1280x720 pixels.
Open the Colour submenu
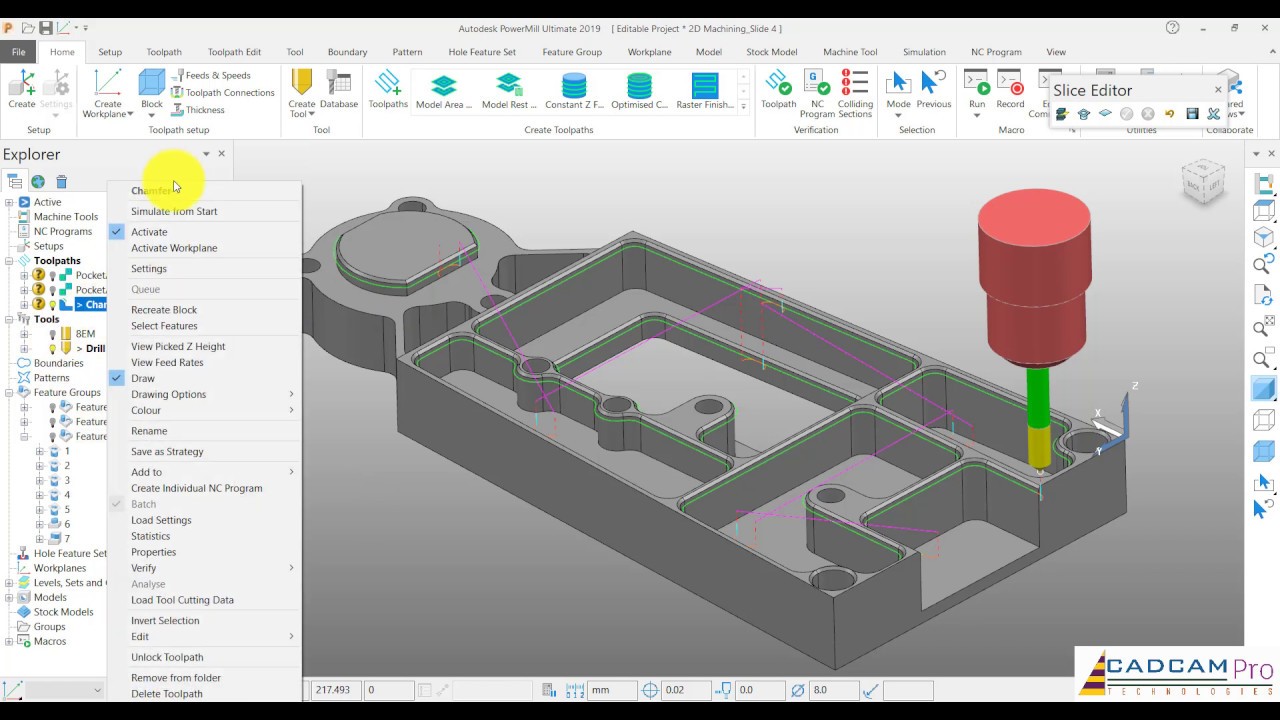pos(204,410)
